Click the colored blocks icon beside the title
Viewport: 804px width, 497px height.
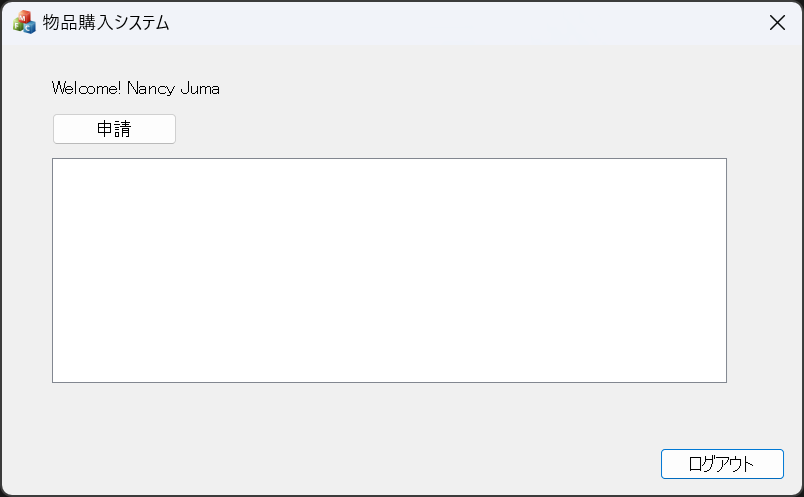tap(24, 23)
